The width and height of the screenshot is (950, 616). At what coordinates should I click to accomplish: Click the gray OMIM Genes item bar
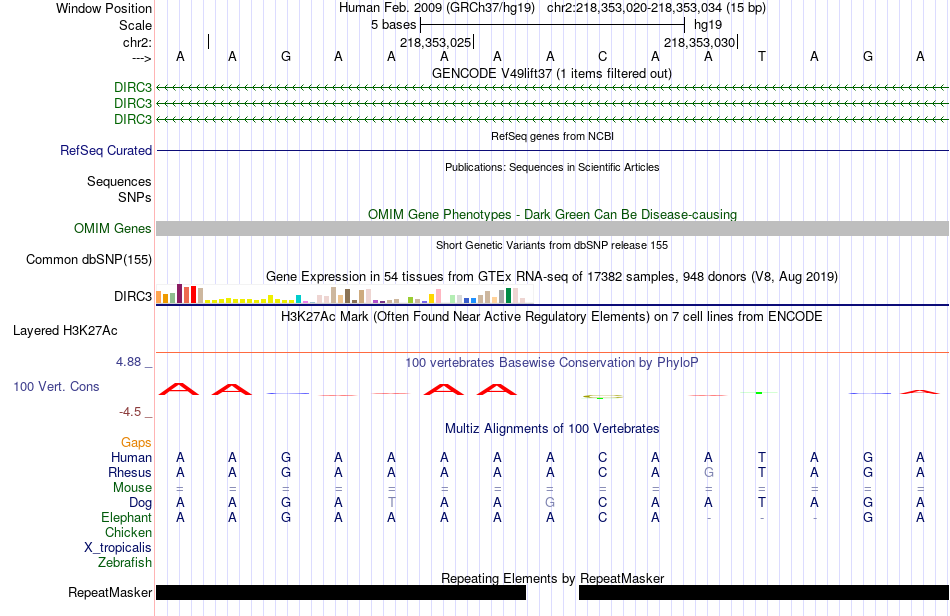553,228
